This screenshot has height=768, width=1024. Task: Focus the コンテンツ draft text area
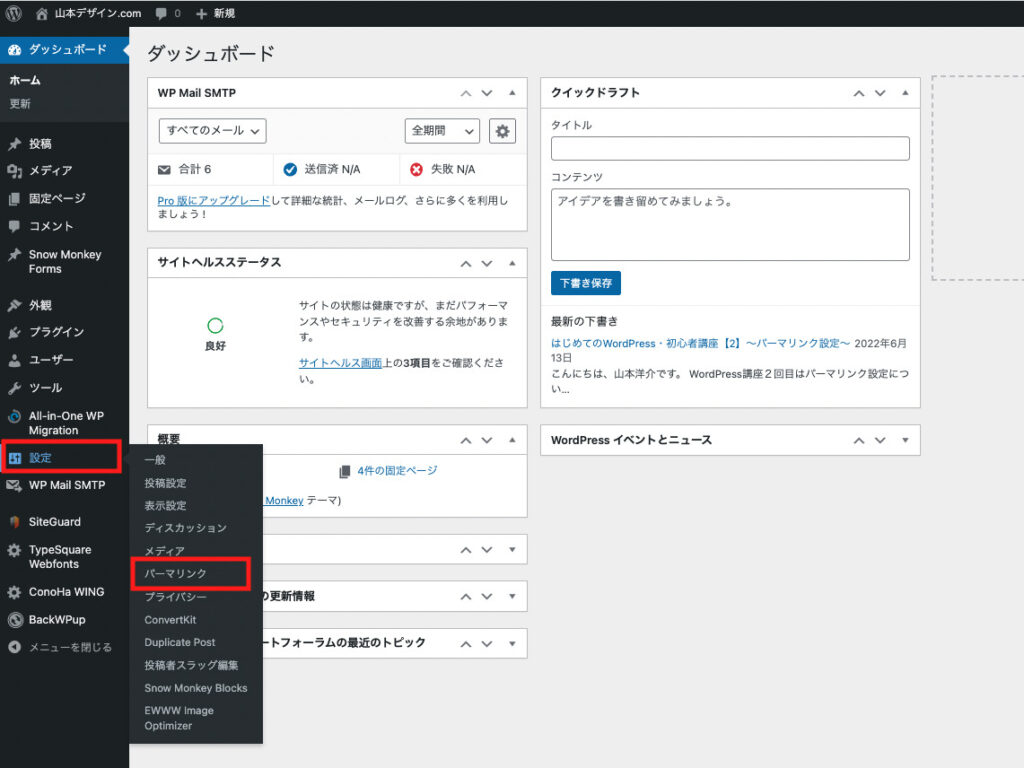[x=730, y=225]
